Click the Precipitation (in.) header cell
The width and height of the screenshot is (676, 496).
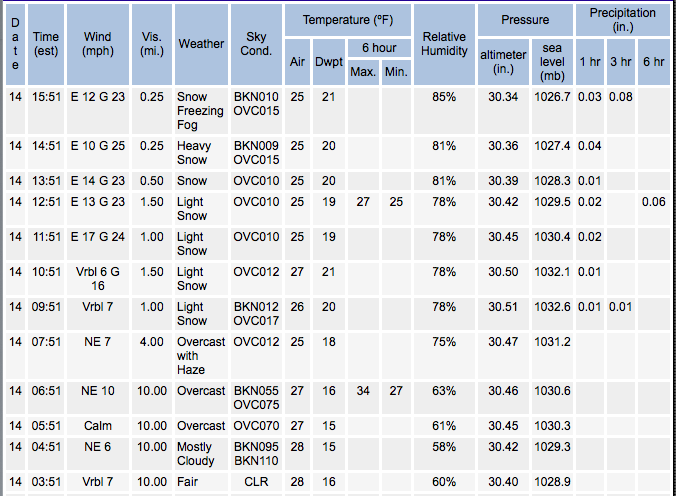[x=622, y=20]
